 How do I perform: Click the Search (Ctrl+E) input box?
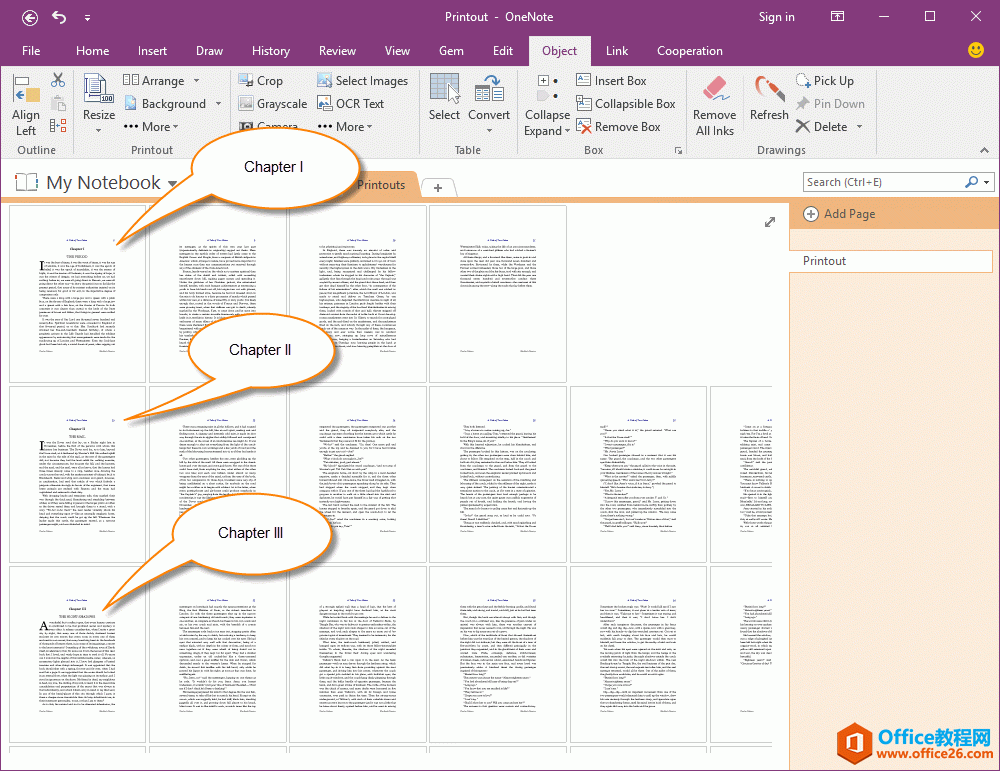(882, 182)
